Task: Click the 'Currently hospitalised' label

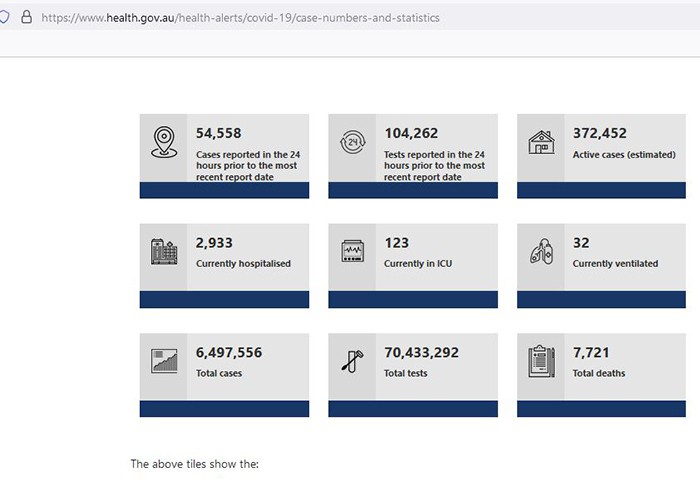Action: point(243,264)
